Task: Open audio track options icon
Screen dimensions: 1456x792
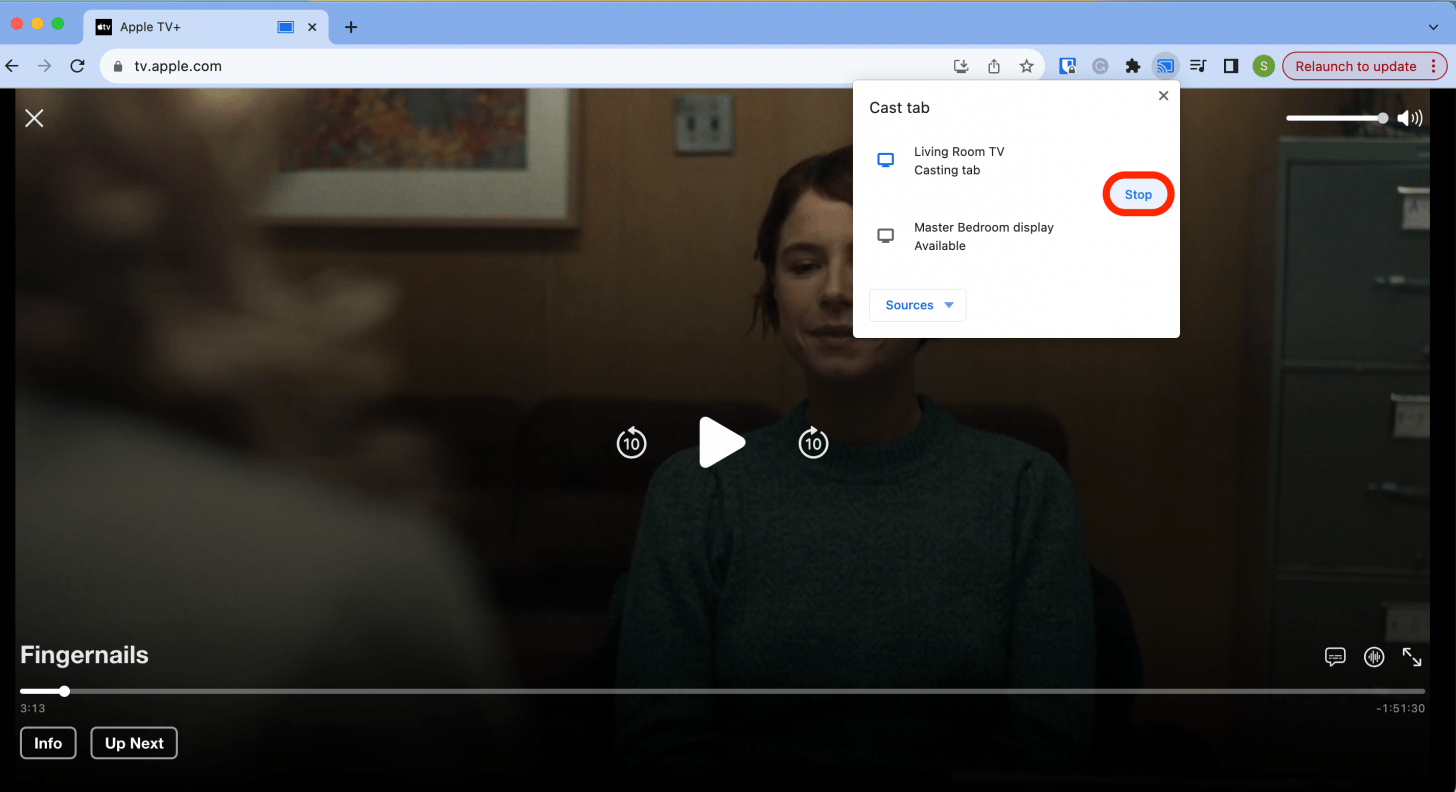Action: pyautogui.click(x=1374, y=657)
